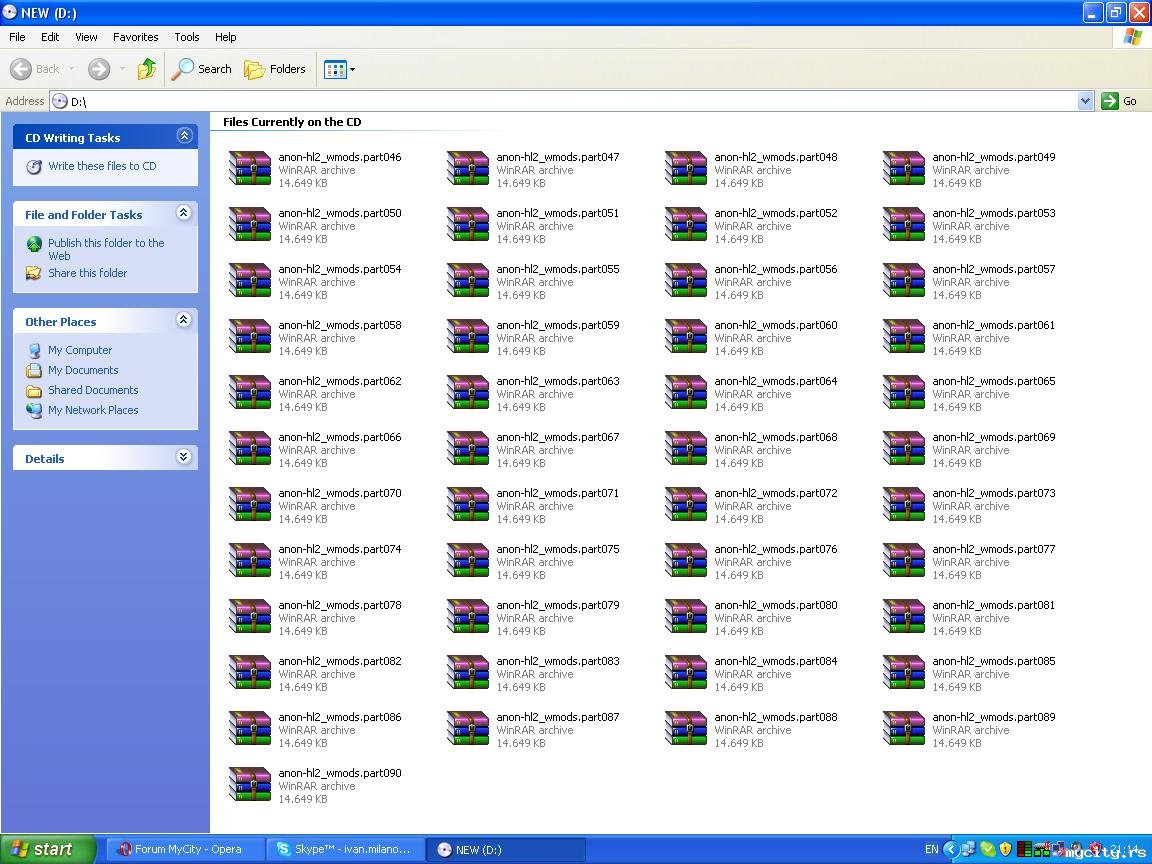Select the part048 WinRAR archive icon

click(x=686, y=168)
